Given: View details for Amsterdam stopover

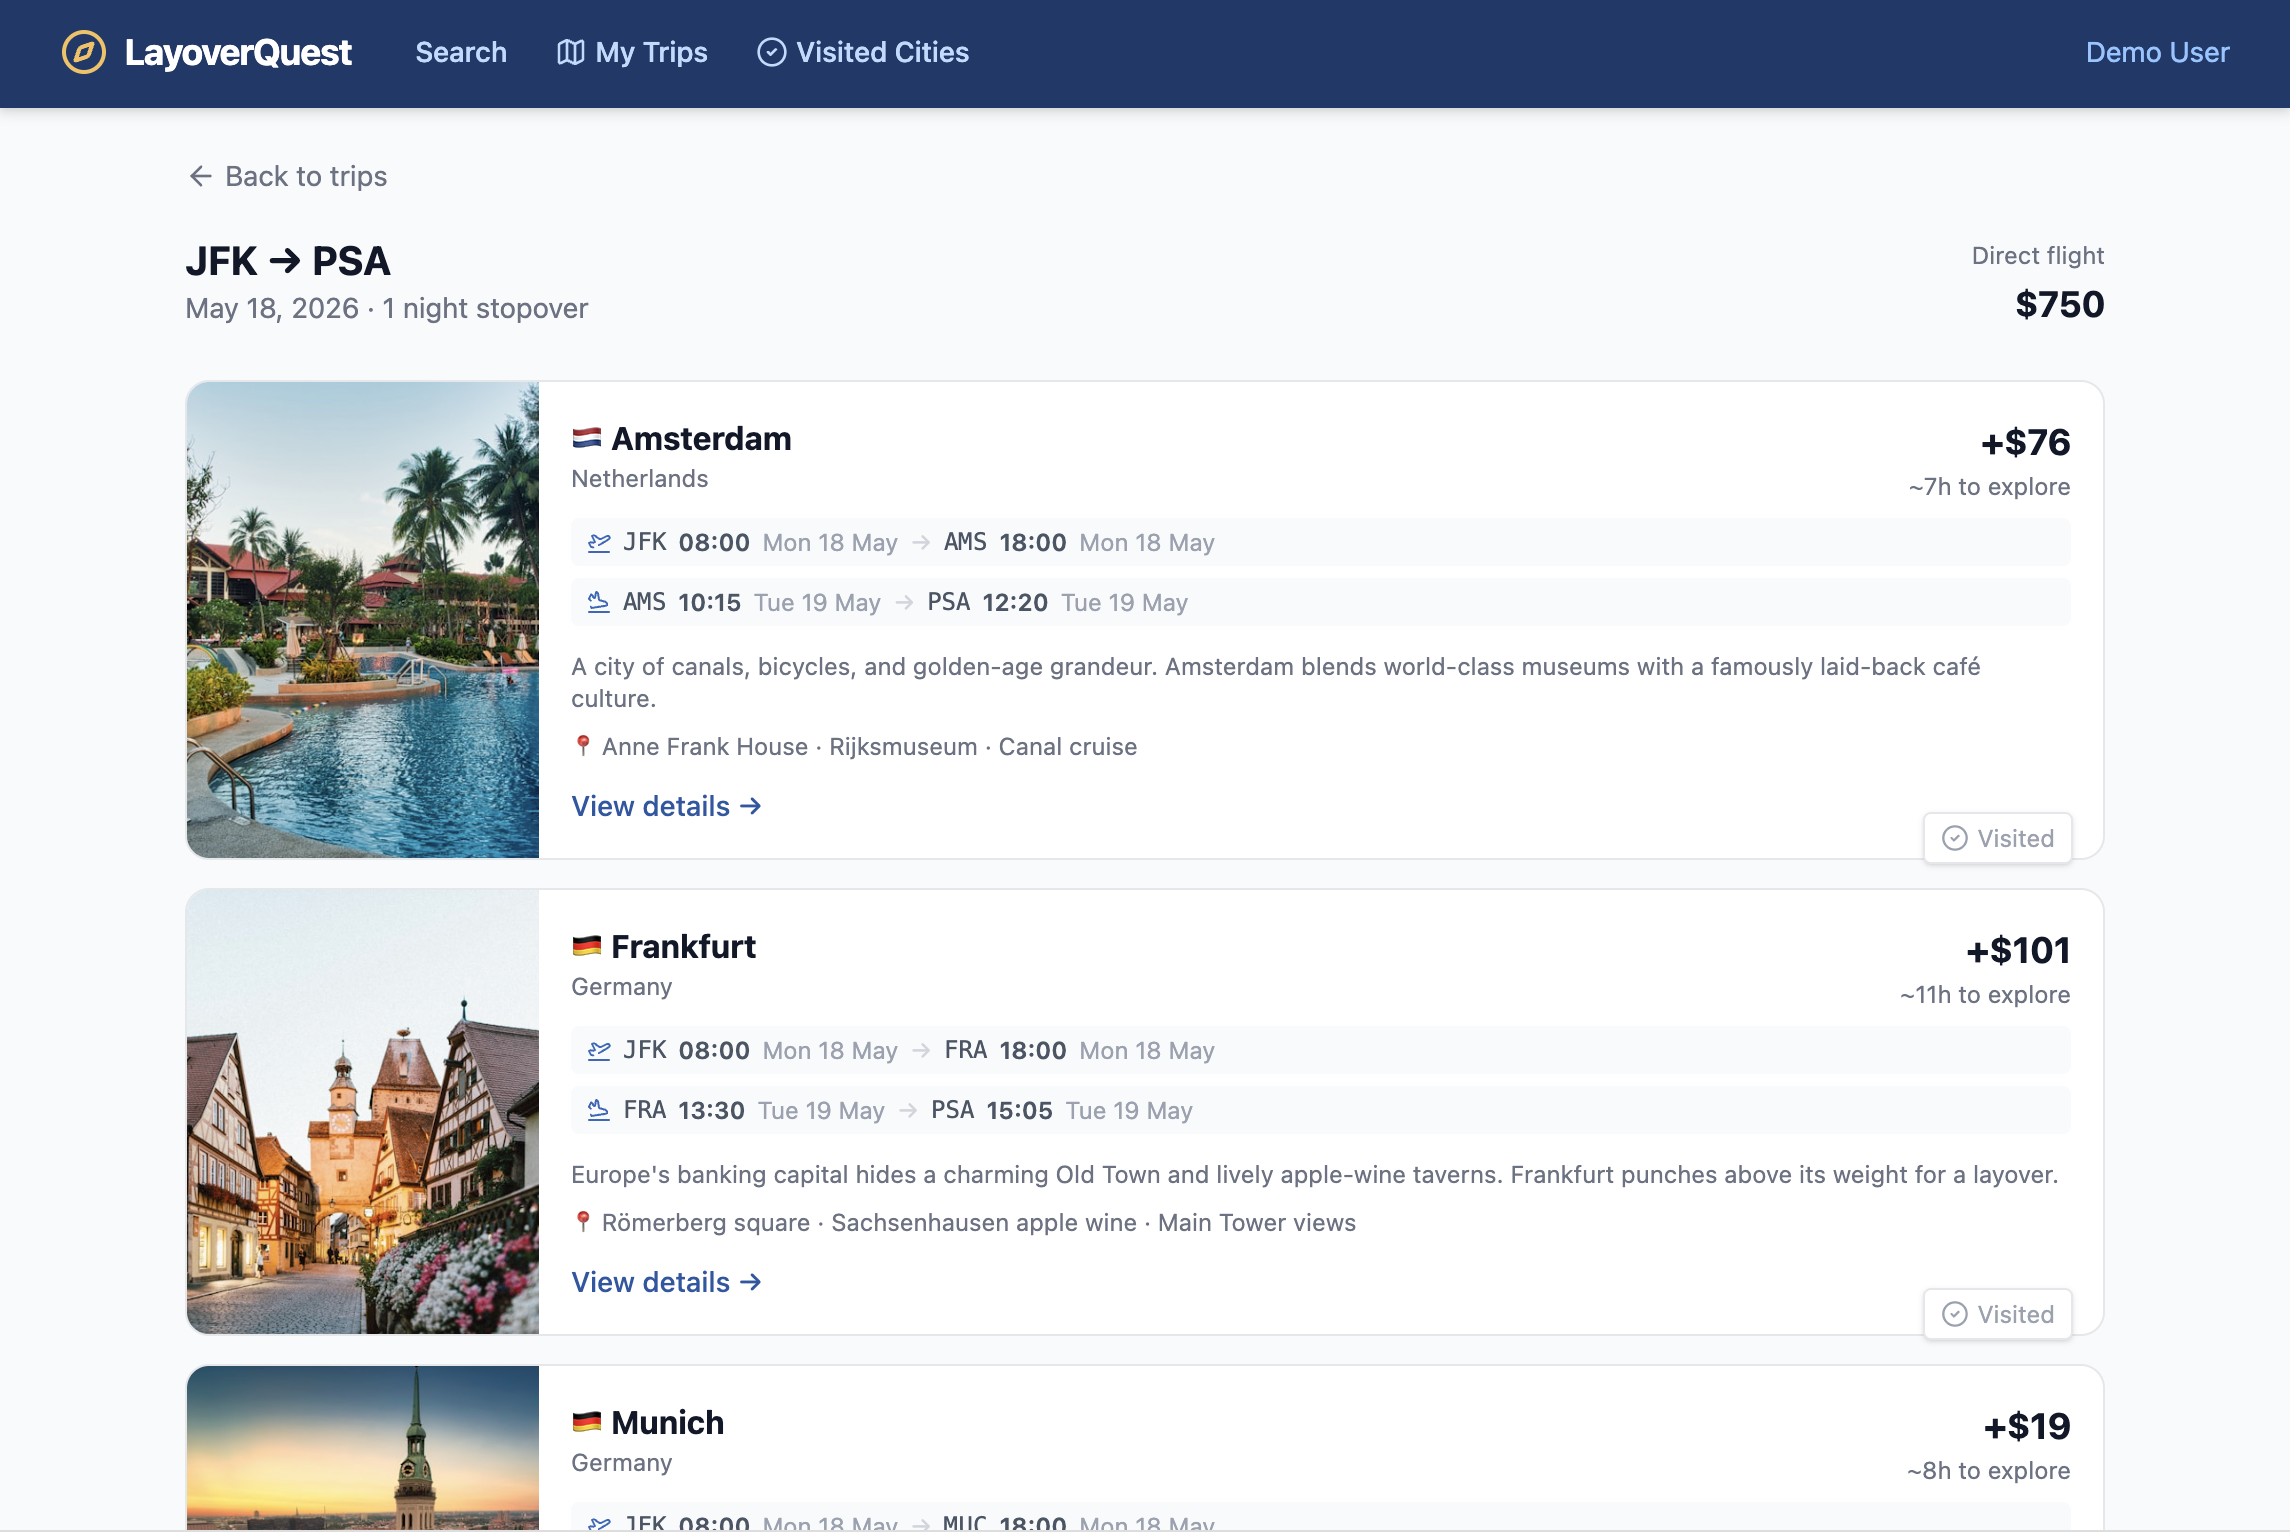Looking at the screenshot, I should click(x=666, y=806).
